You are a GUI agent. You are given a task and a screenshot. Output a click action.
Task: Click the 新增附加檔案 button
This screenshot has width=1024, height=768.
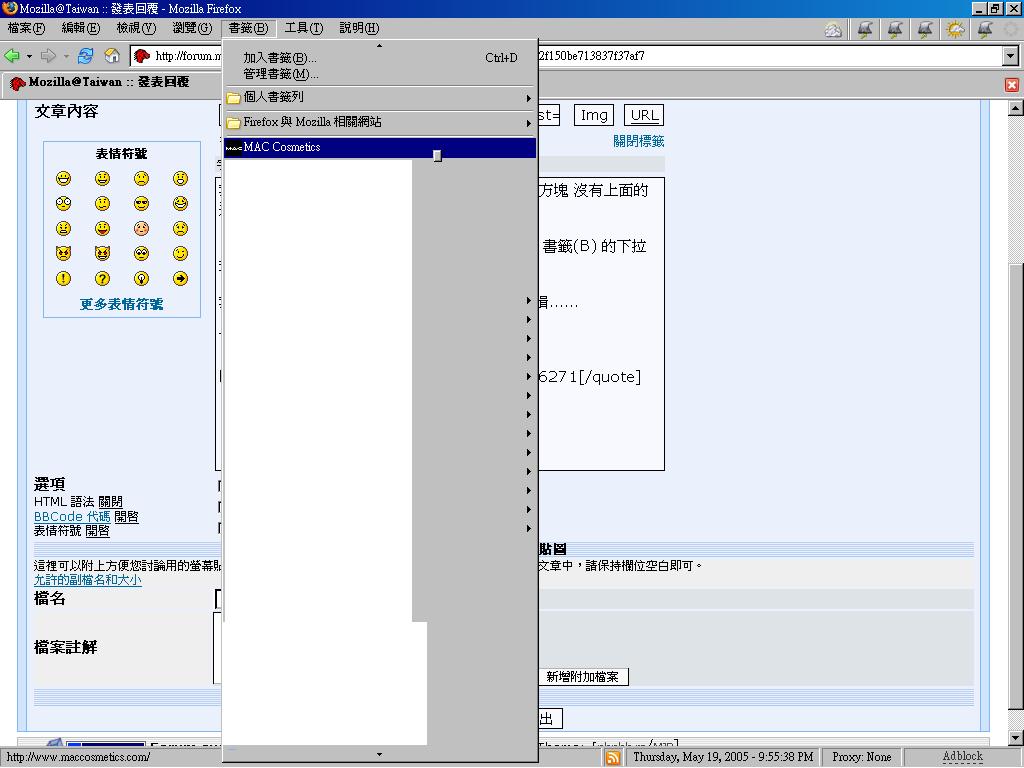pos(583,677)
